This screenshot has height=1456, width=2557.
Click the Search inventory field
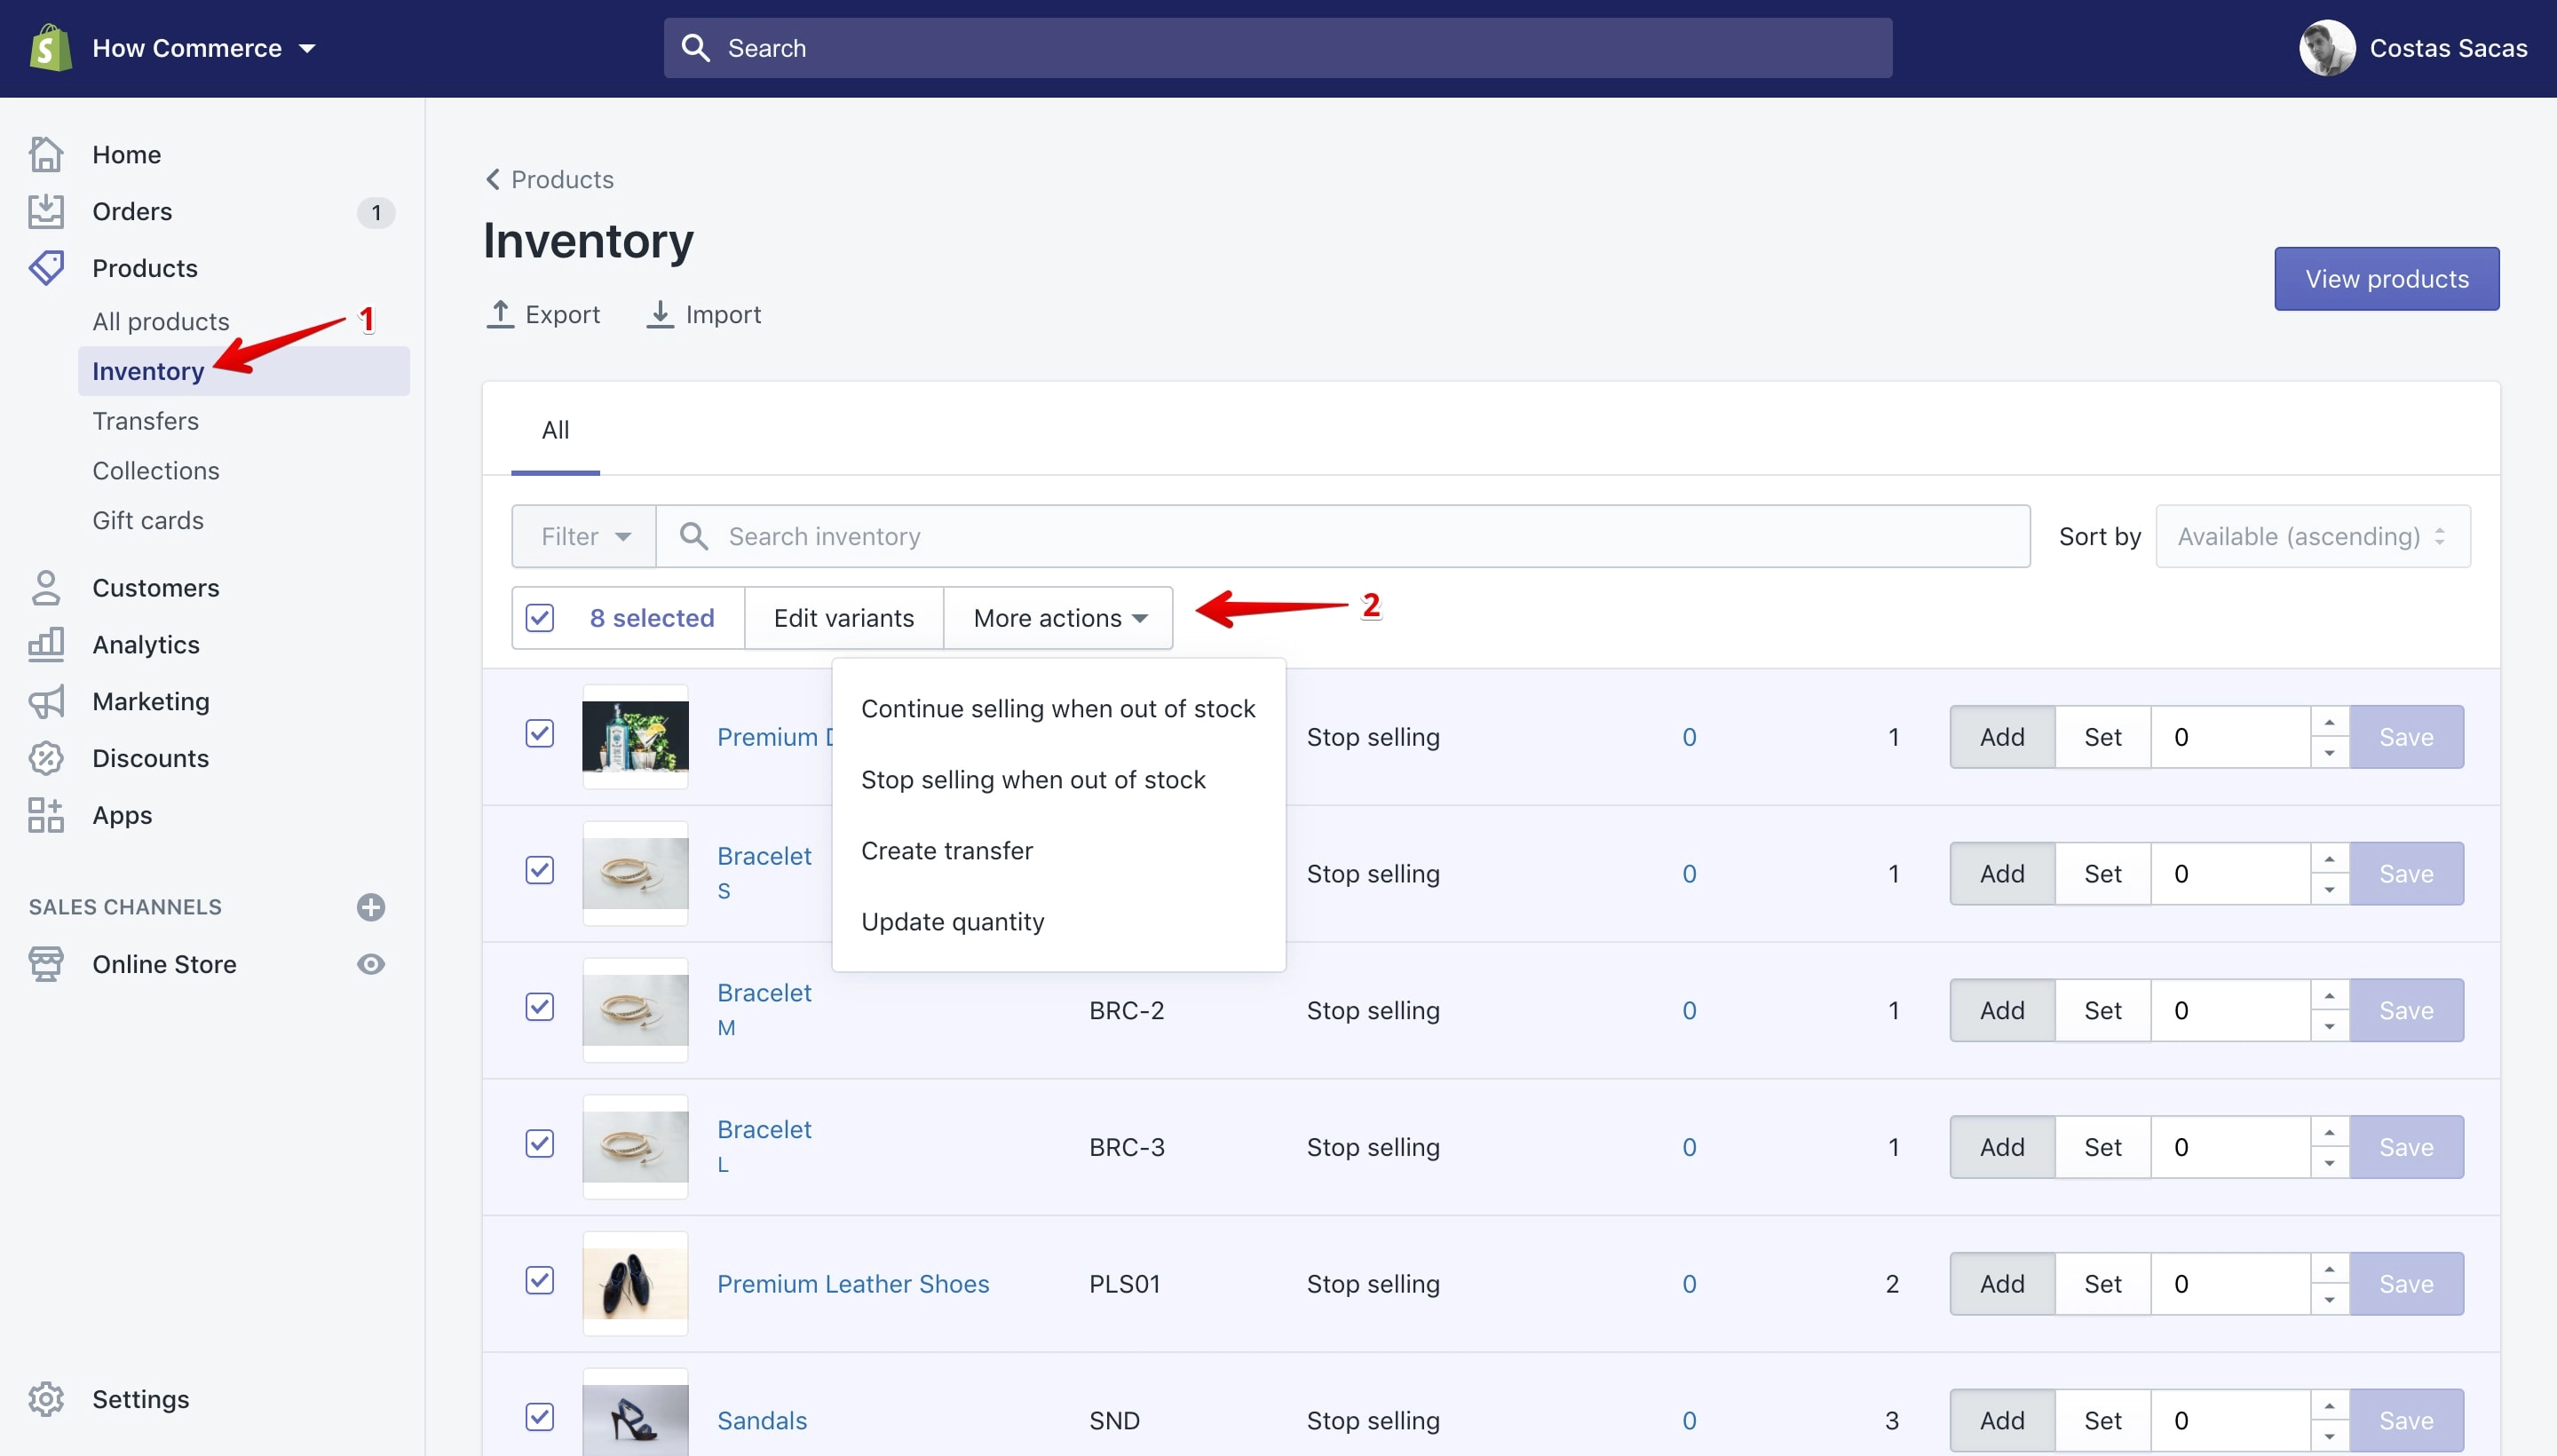(x=1343, y=537)
